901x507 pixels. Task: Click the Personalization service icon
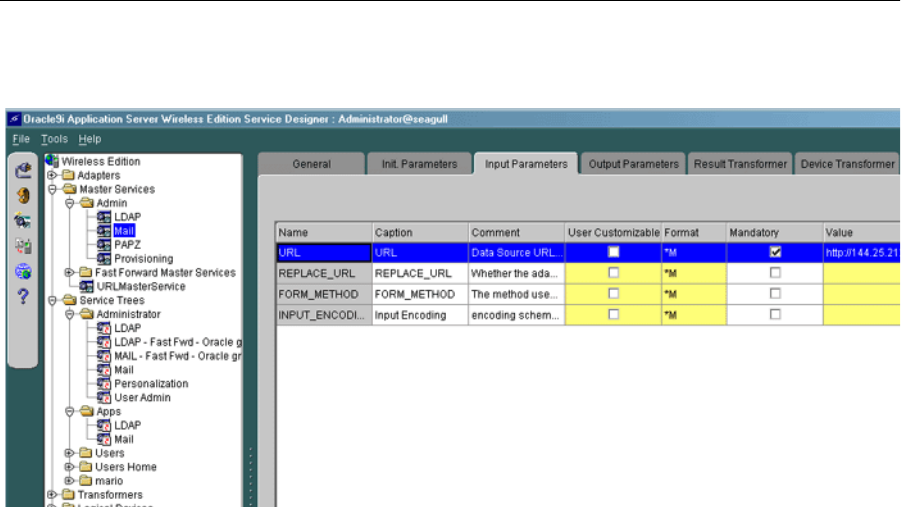pyautogui.click(x=104, y=383)
